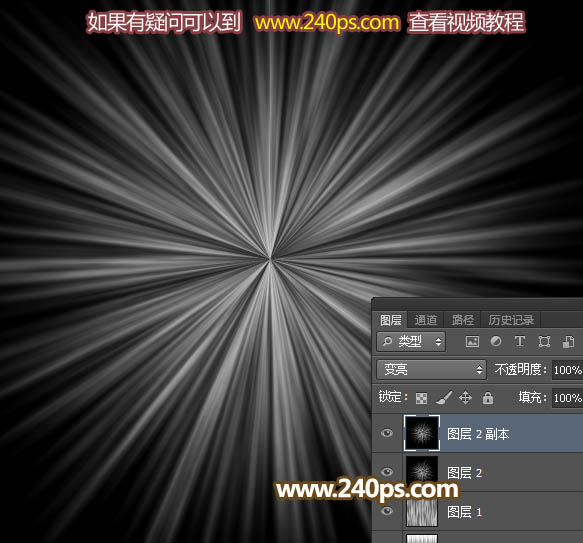Screen dimensions: 583x543
Task: Filter layers by smart object icon
Action: coord(568,341)
